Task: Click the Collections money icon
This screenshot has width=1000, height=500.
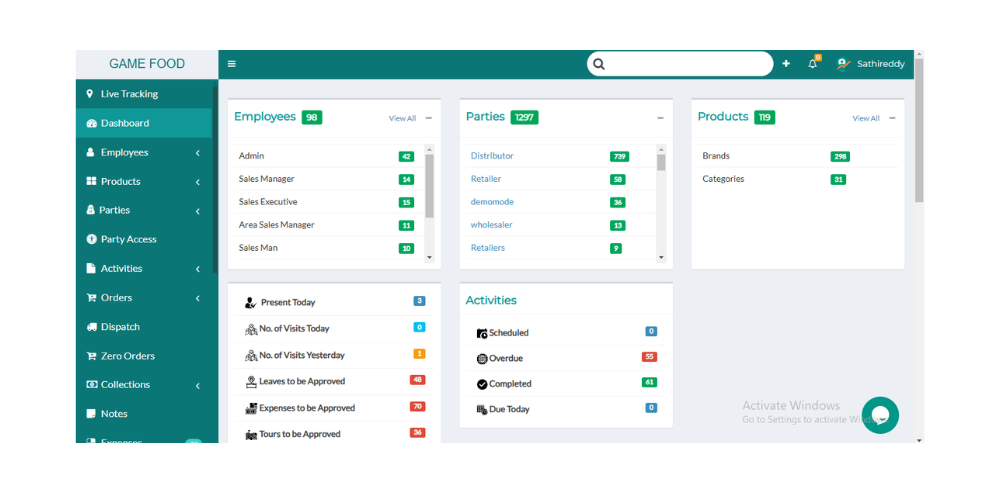Action: pyautogui.click(x=91, y=385)
